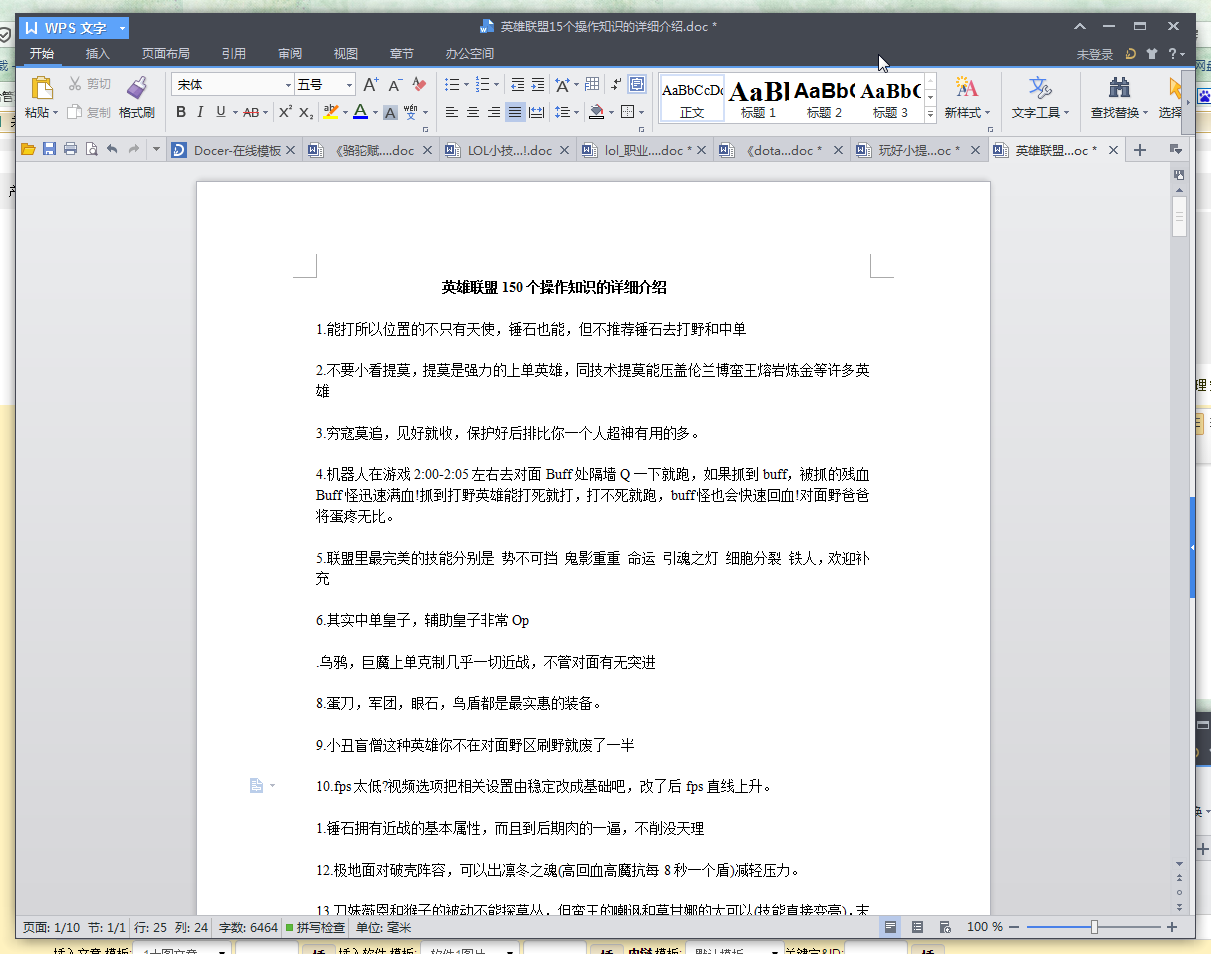Click the align left icon

click(x=452, y=112)
